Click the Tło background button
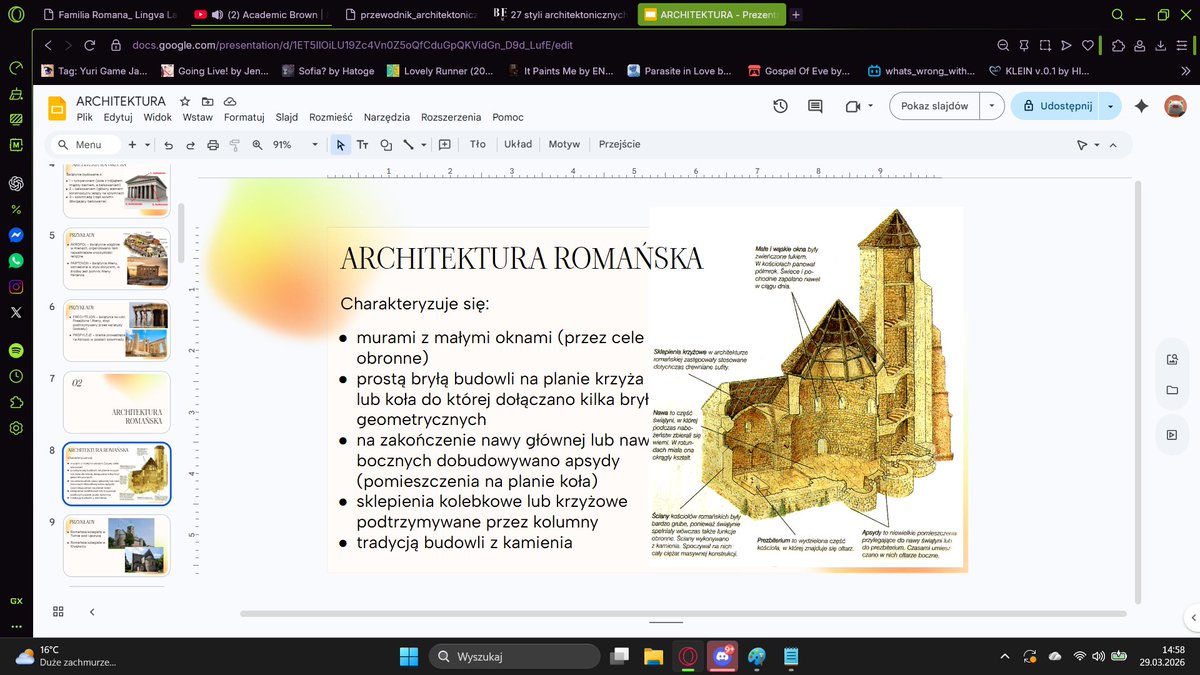The image size is (1200, 675). coord(478,145)
